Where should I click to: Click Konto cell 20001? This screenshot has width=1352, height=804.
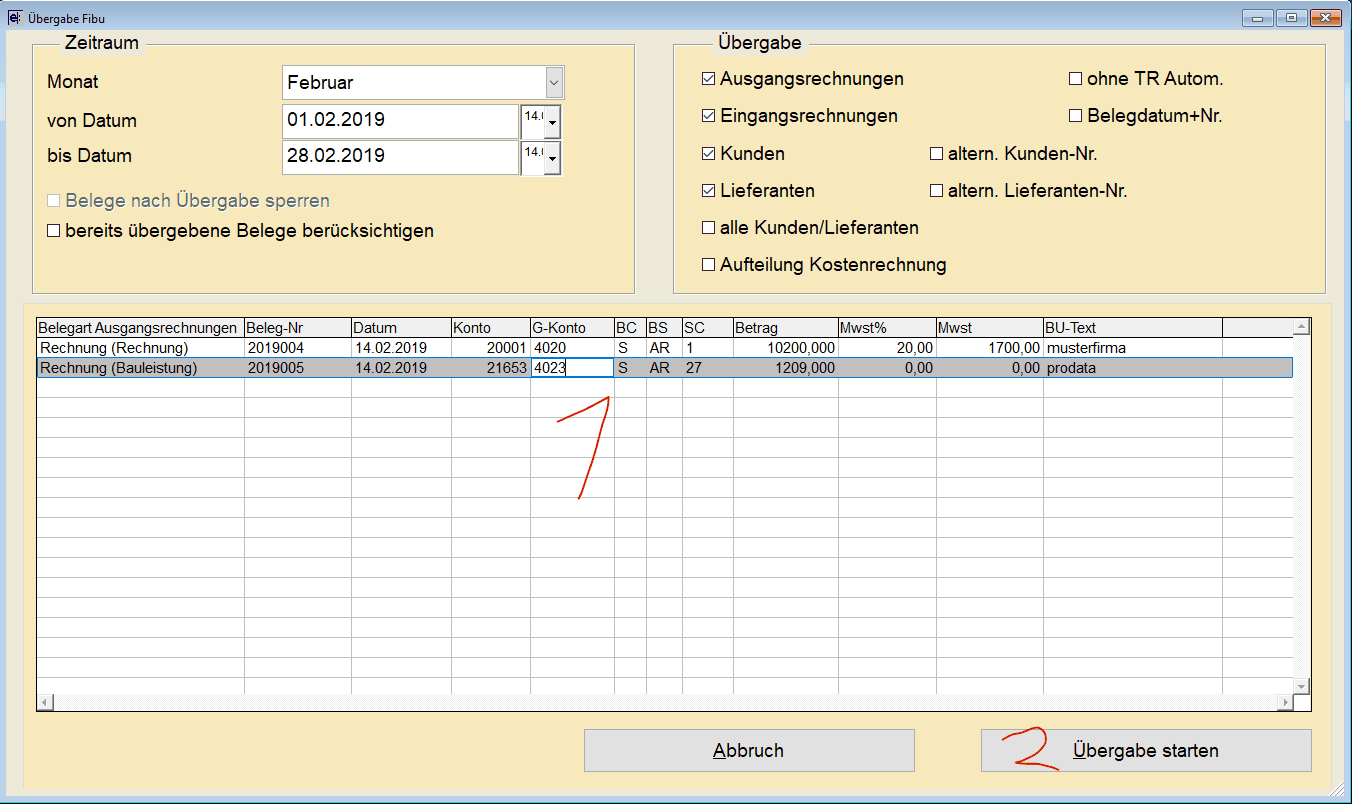(490, 348)
